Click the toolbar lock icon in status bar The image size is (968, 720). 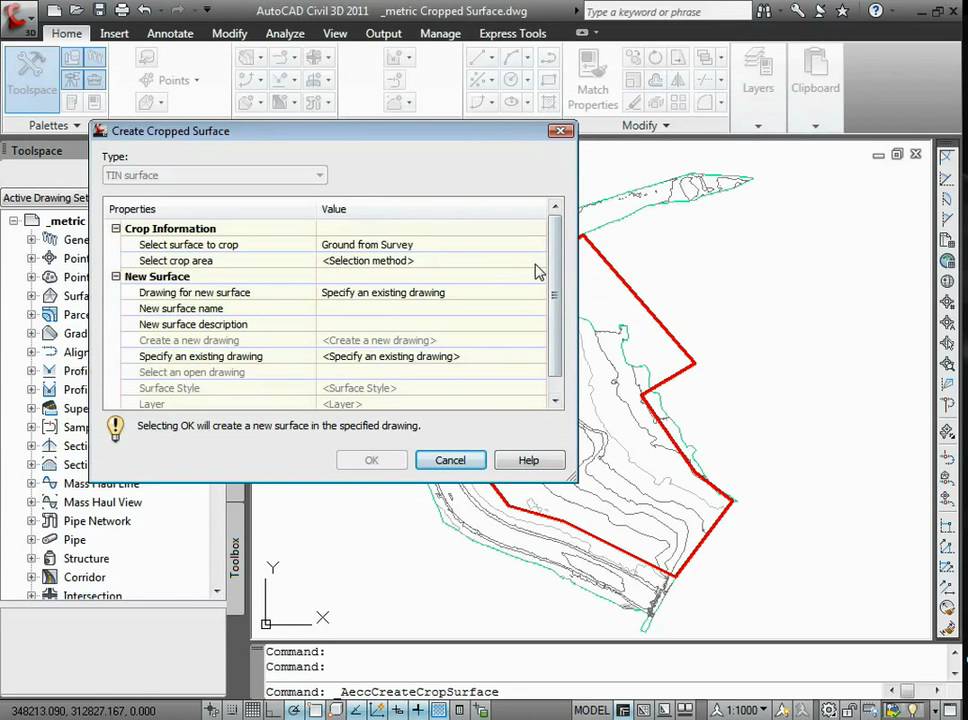[x=849, y=710]
